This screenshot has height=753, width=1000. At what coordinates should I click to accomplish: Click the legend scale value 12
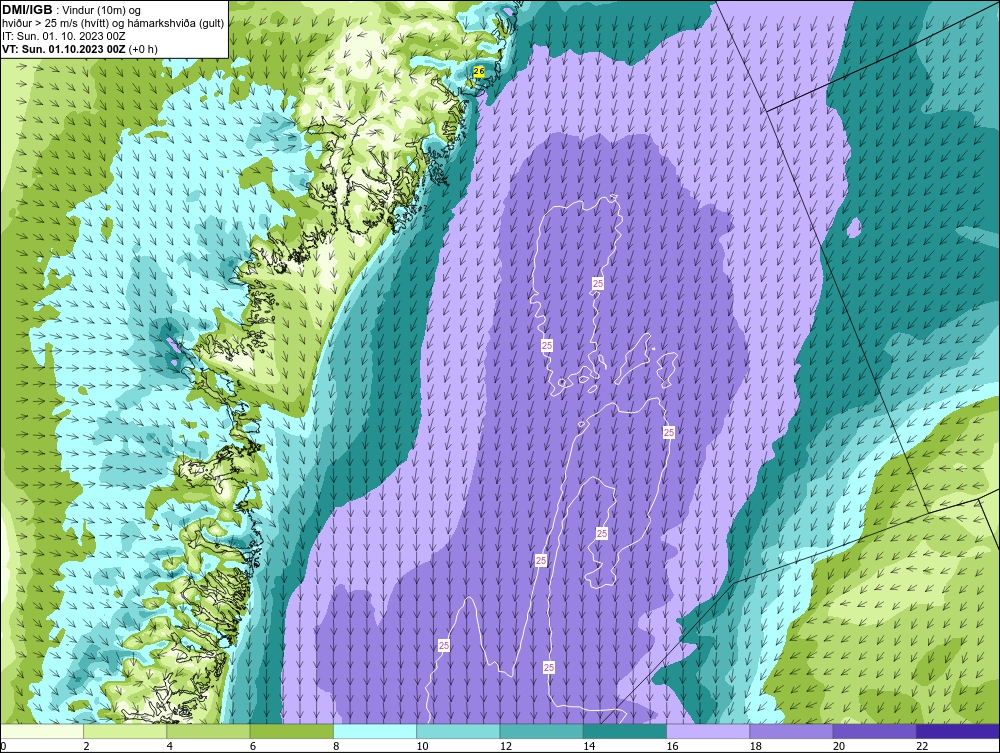pos(506,746)
